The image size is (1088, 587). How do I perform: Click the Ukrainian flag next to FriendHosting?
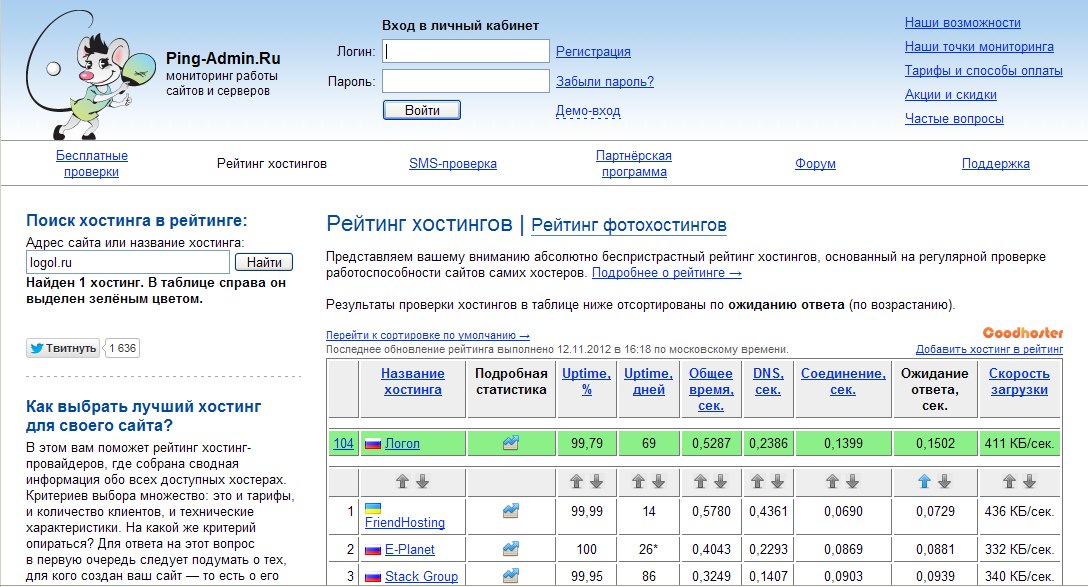point(373,509)
